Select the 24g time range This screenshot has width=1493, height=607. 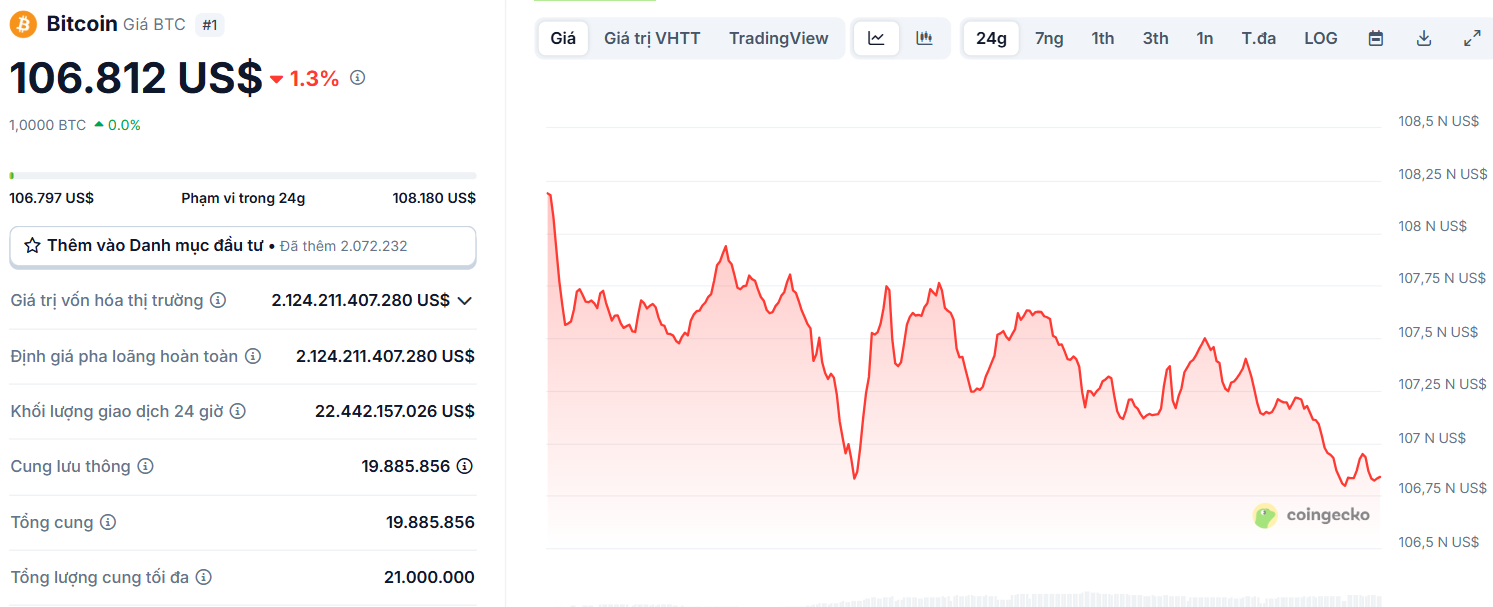point(991,38)
